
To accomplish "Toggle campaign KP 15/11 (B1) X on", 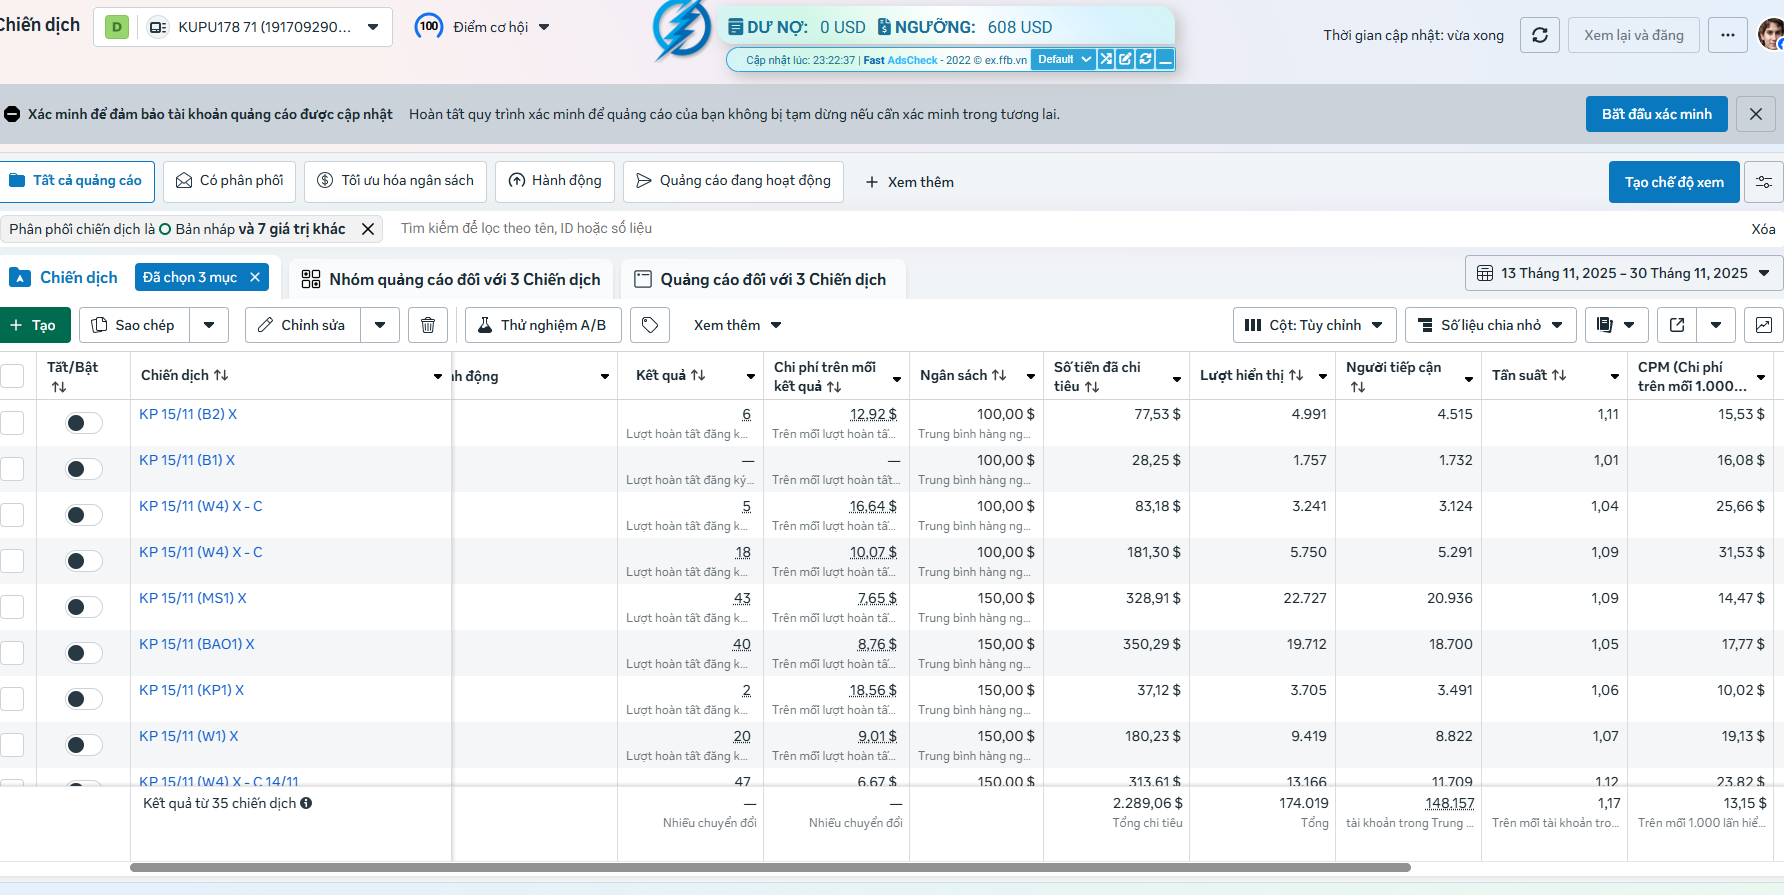I will pos(84,469).
